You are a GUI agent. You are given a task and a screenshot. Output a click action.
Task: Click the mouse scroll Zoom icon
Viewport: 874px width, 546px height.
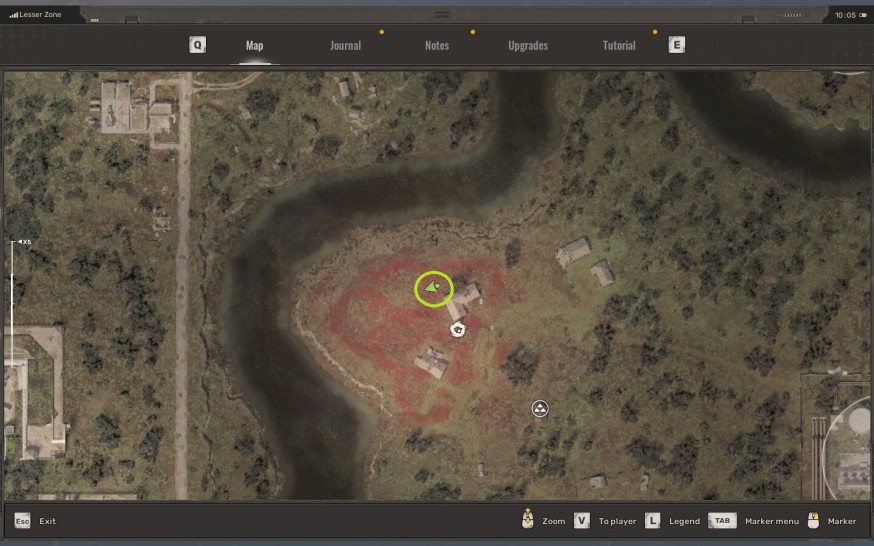click(527, 520)
